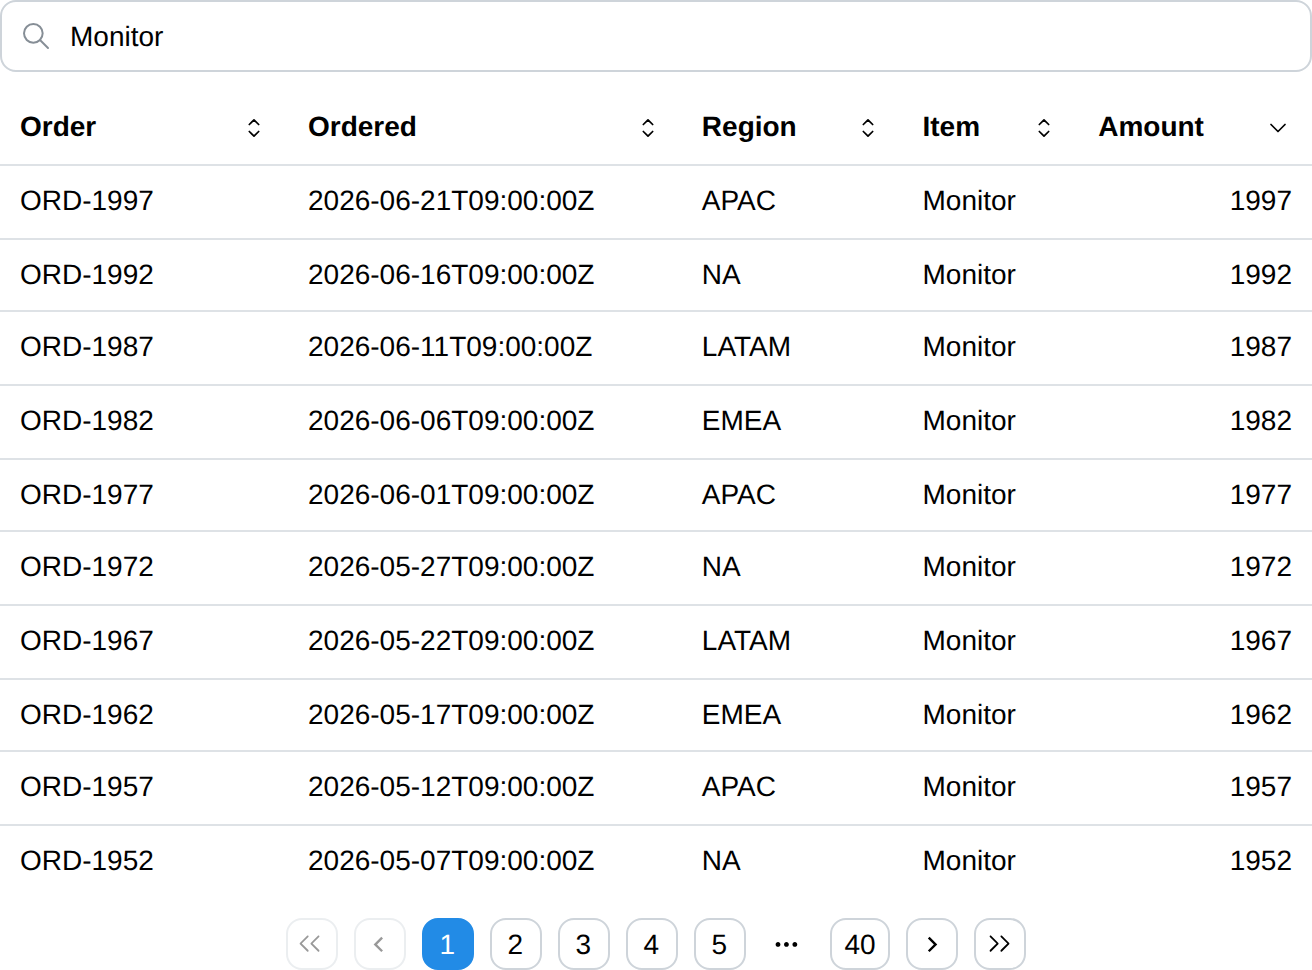Select page 1 in pagination
This screenshot has width=1312, height=970.
[447, 944]
